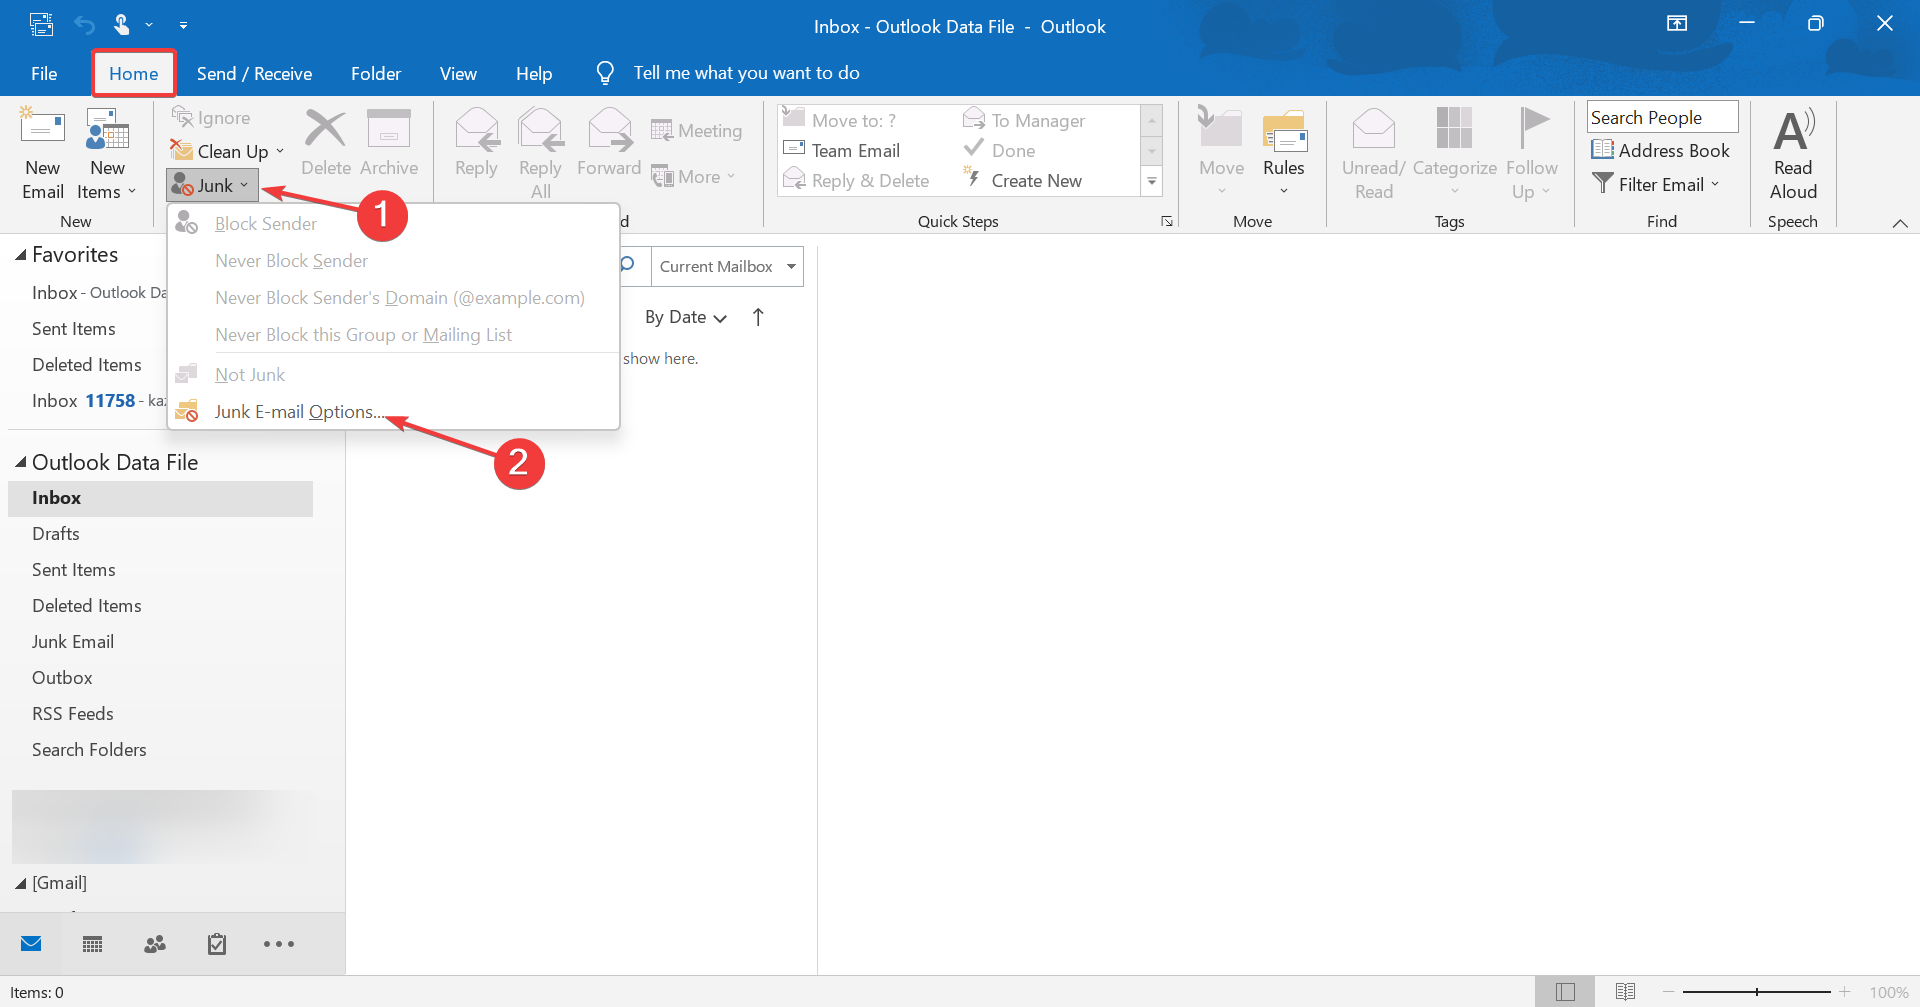Screen dimensions: 1920x1007
Task: Create a New Email
Action: [x=43, y=154]
